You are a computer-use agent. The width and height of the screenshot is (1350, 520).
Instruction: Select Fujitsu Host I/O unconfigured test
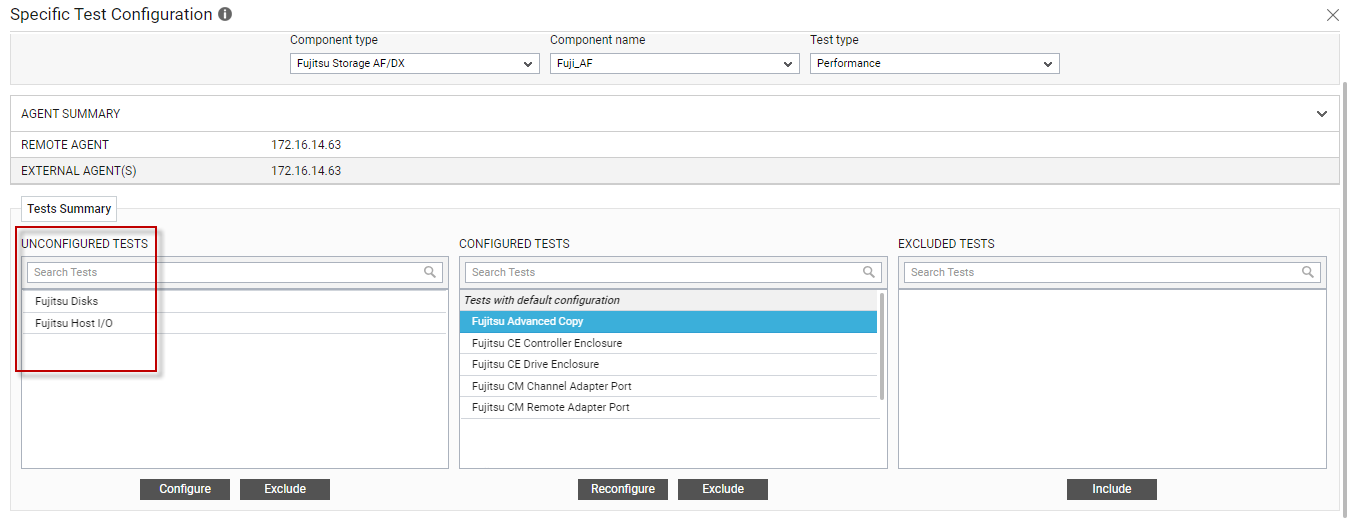(235, 323)
